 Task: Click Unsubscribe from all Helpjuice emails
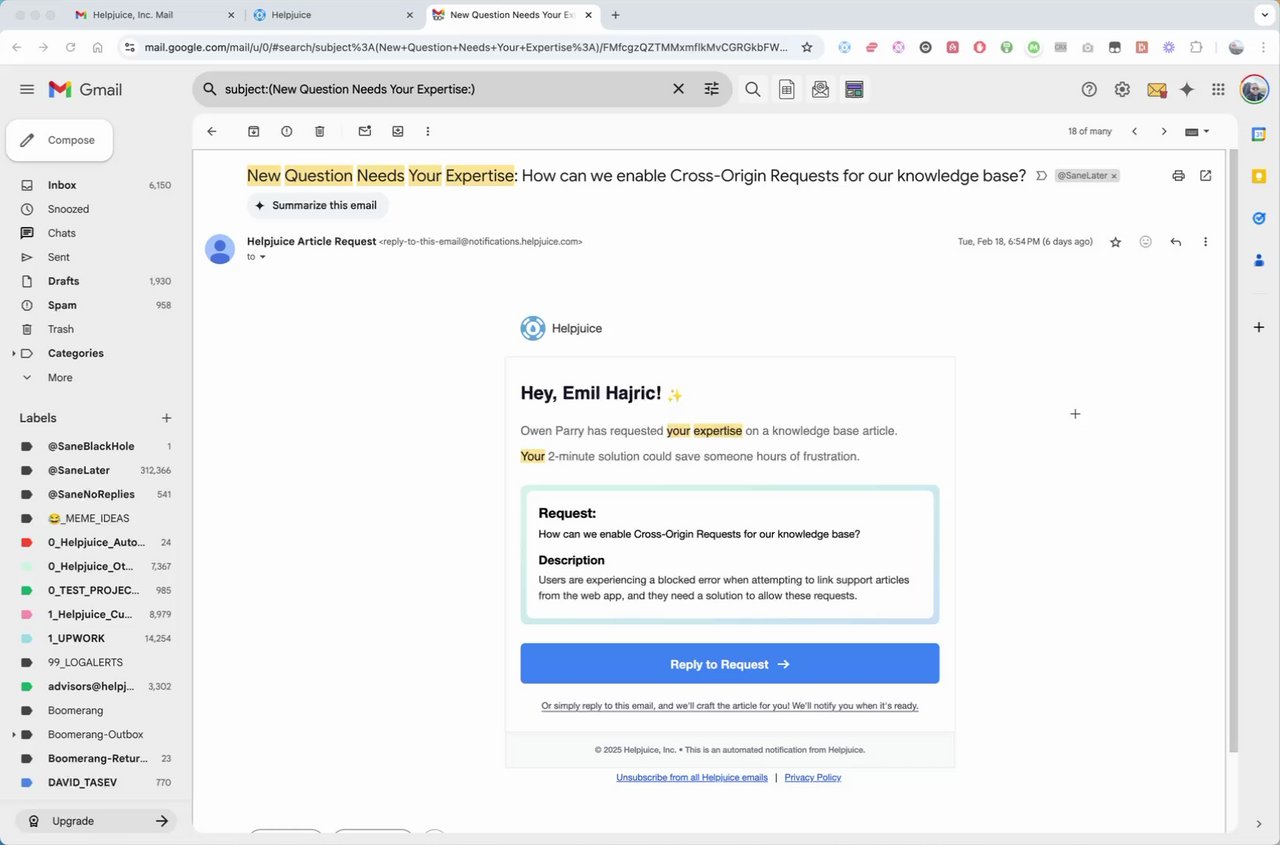(x=692, y=777)
